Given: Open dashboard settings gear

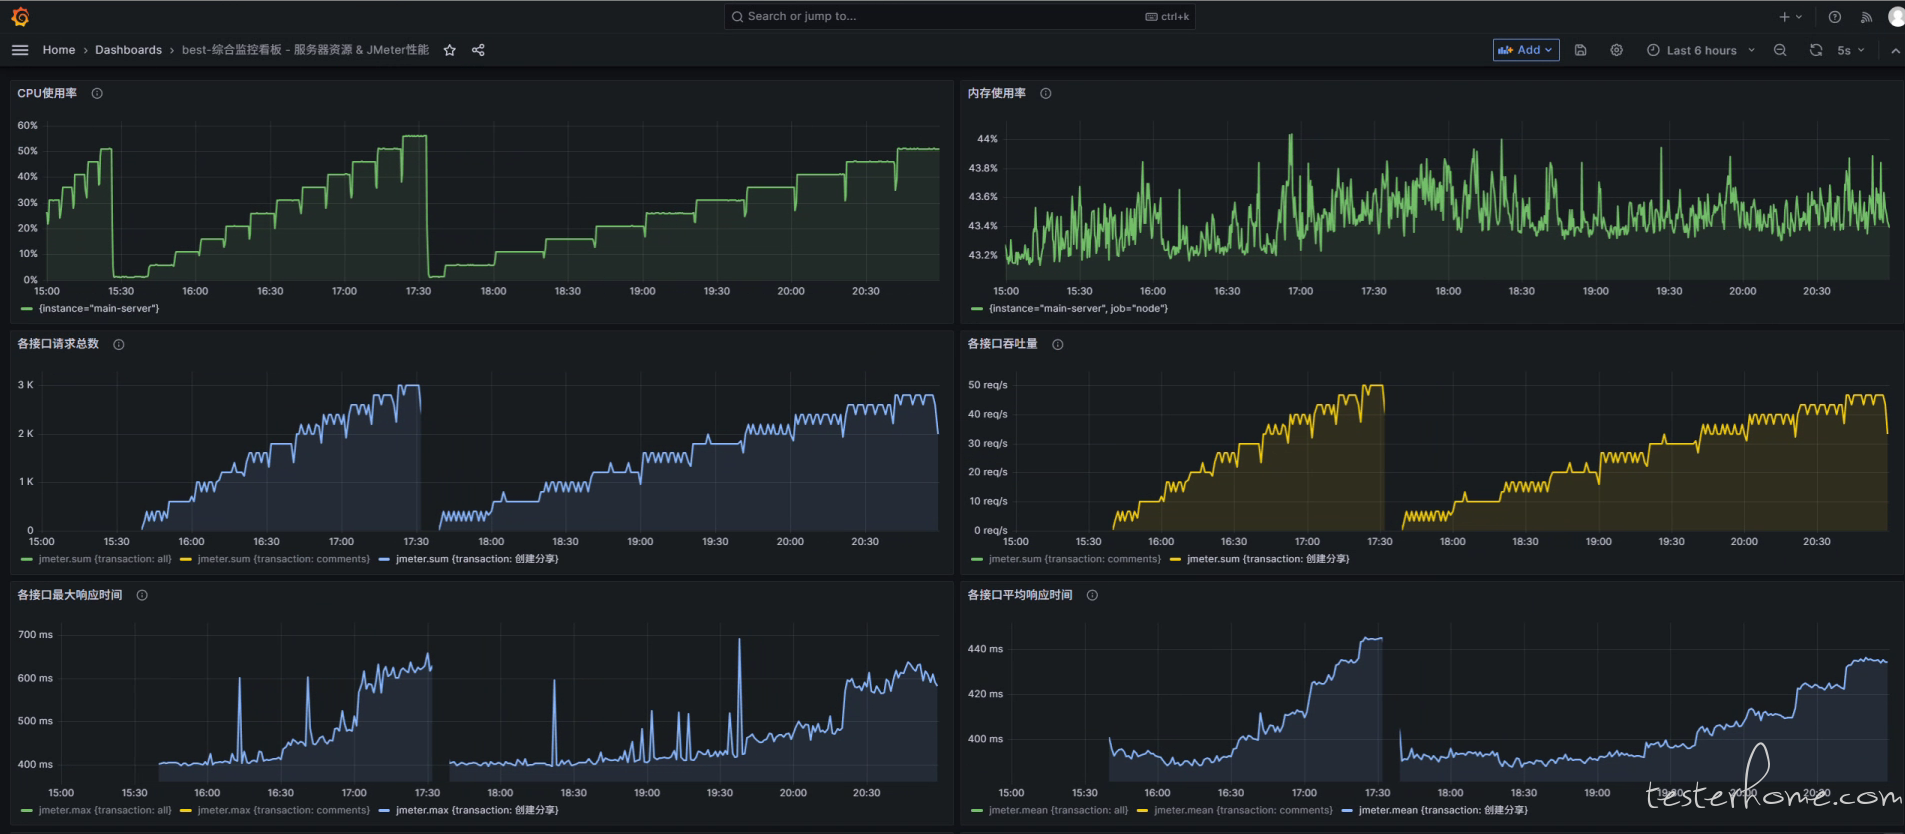Looking at the screenshot, I should point(1616,50).
